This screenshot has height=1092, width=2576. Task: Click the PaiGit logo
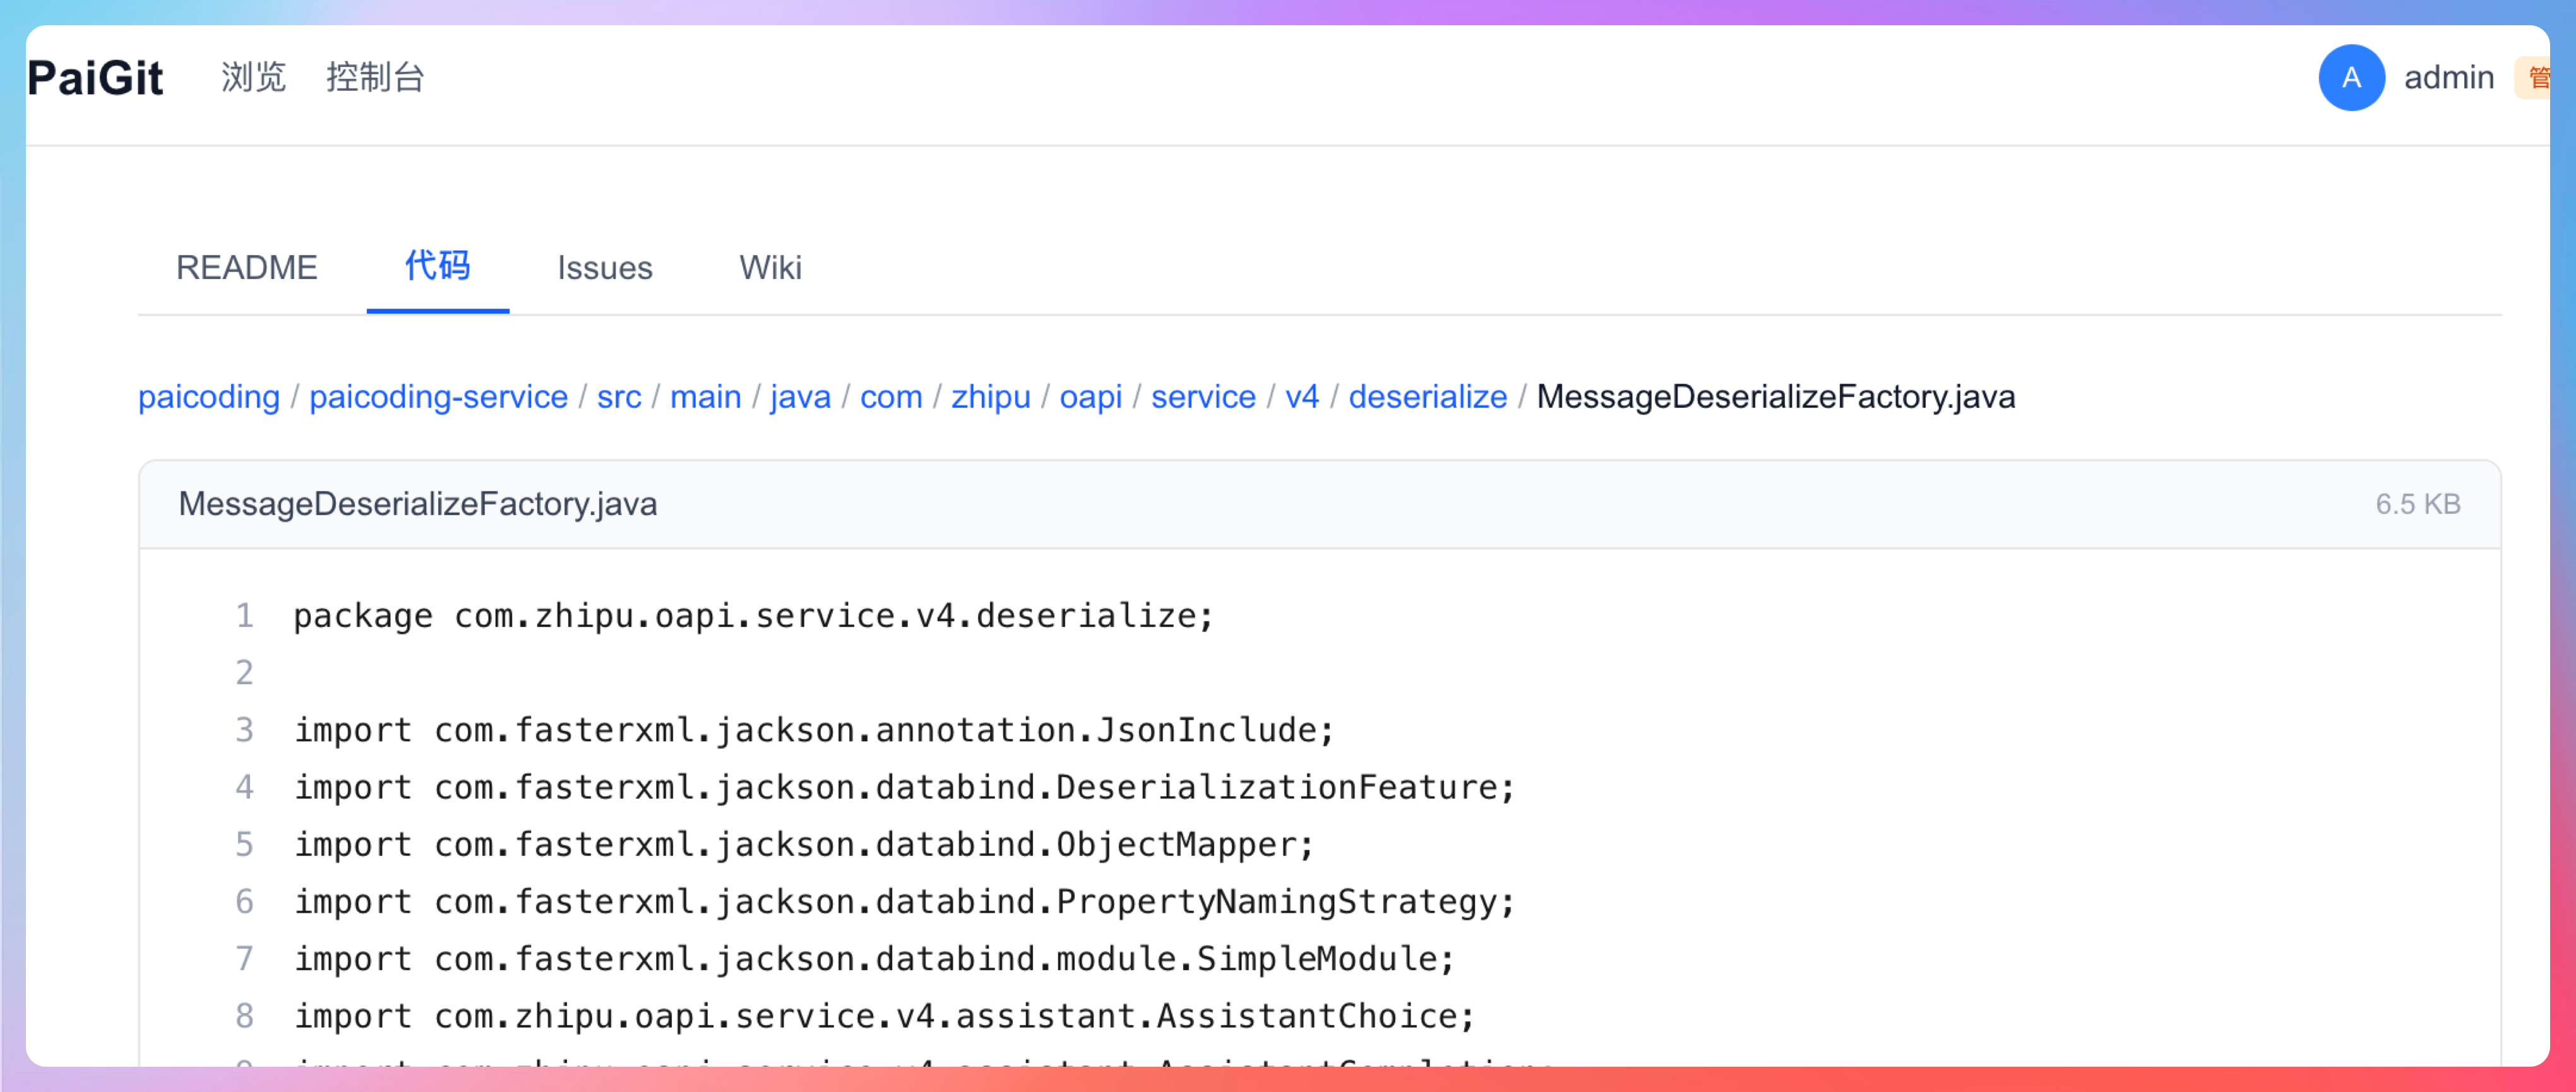[x=95, y=78]
